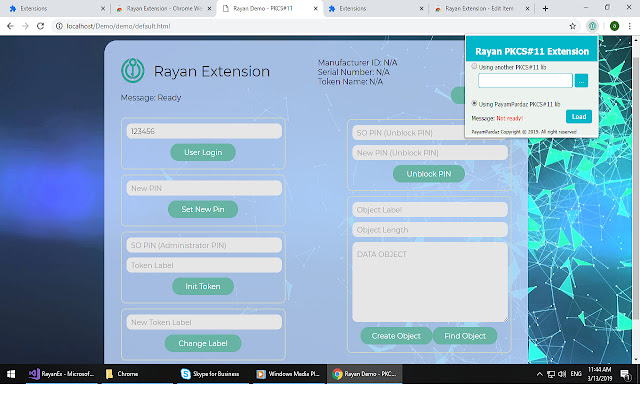The width and height of the screenshot is (640, 400).
Task: Click the Change Label button
Action: 203,343
